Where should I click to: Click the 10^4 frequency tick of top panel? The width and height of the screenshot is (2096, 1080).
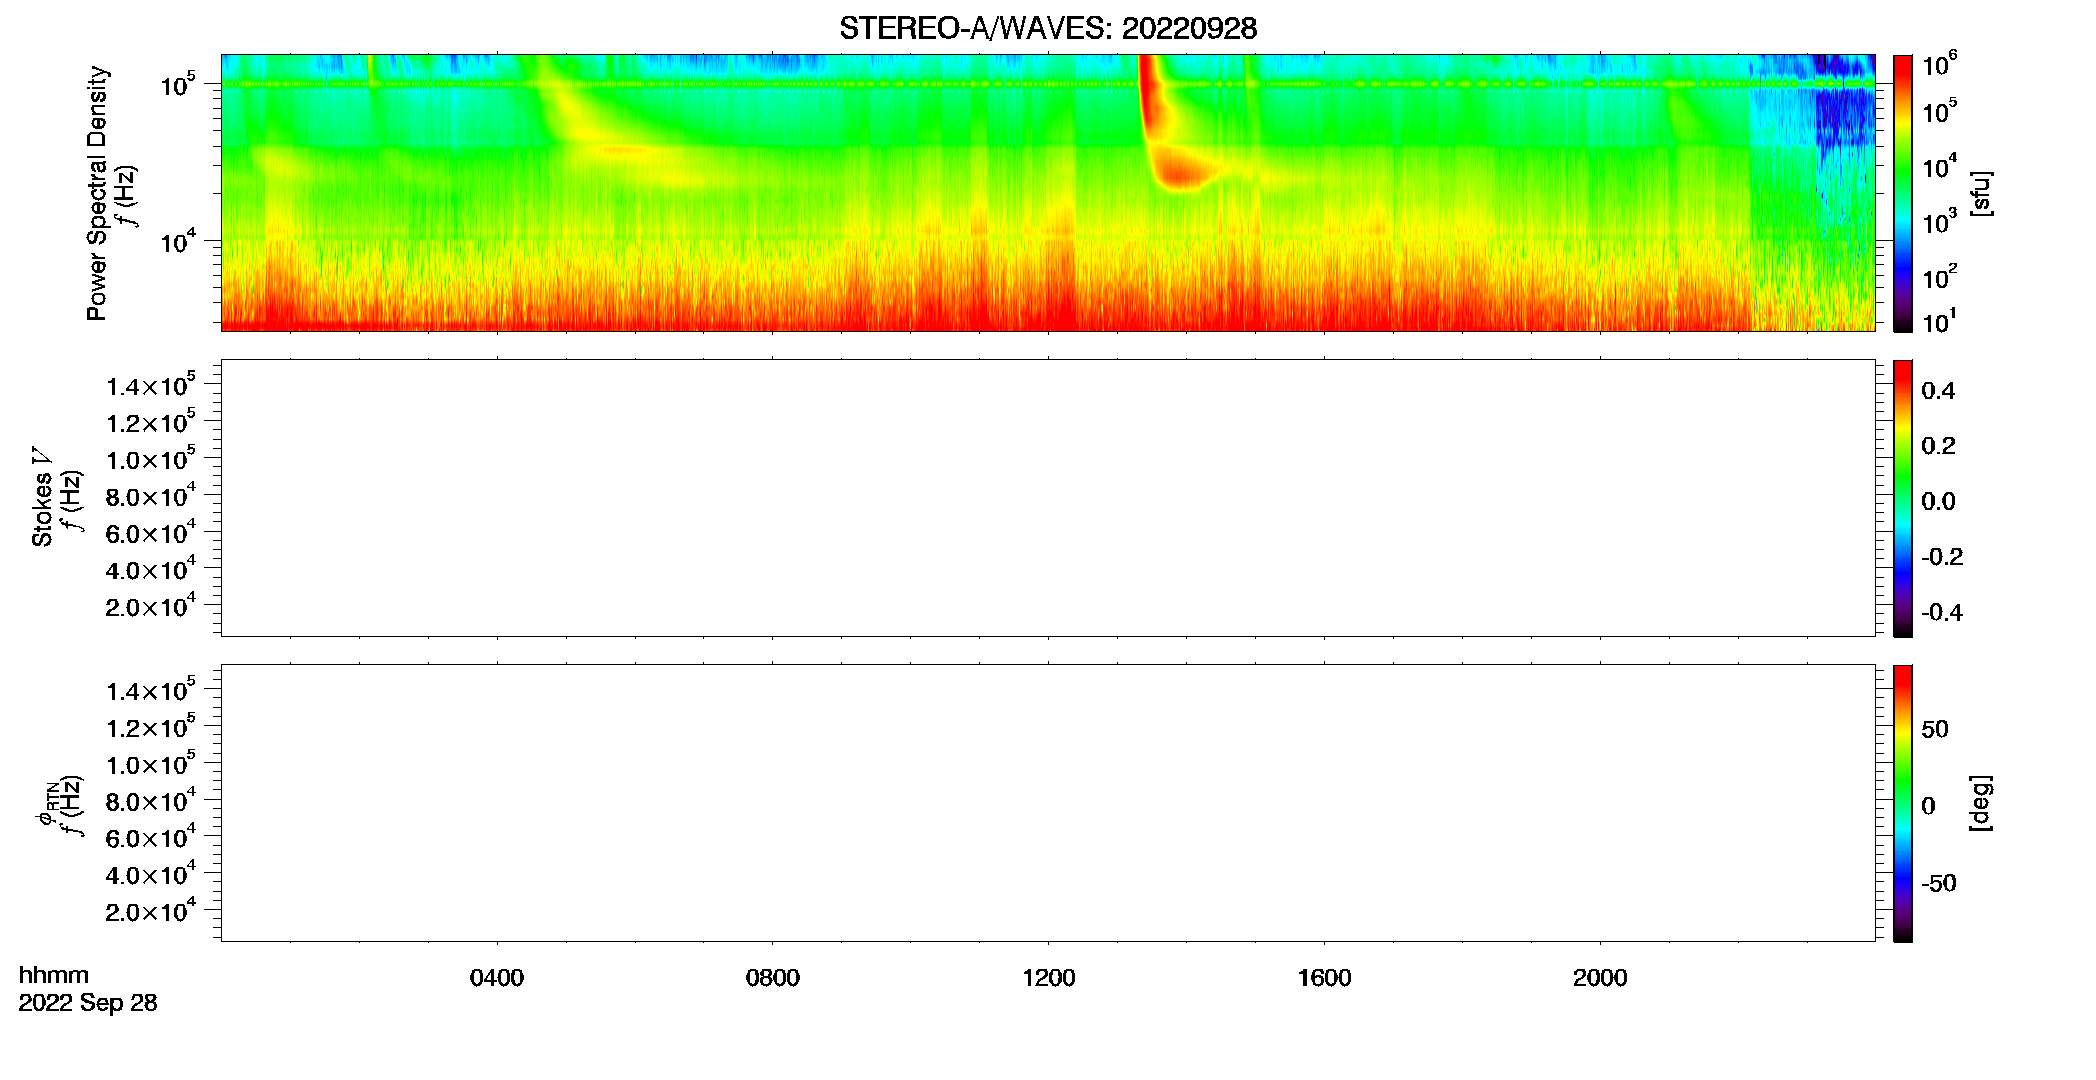point(179,241)
